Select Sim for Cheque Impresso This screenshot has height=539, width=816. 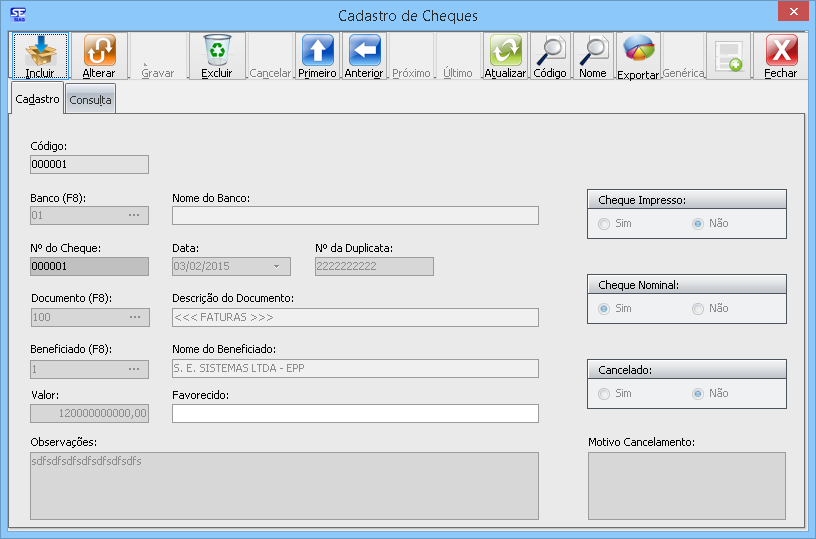tap(604, 224)
